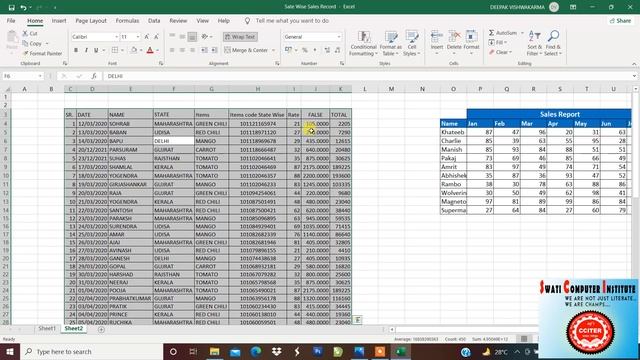Open Sort & Filter menu
The image size is (640, 360).
coord(534,43)
